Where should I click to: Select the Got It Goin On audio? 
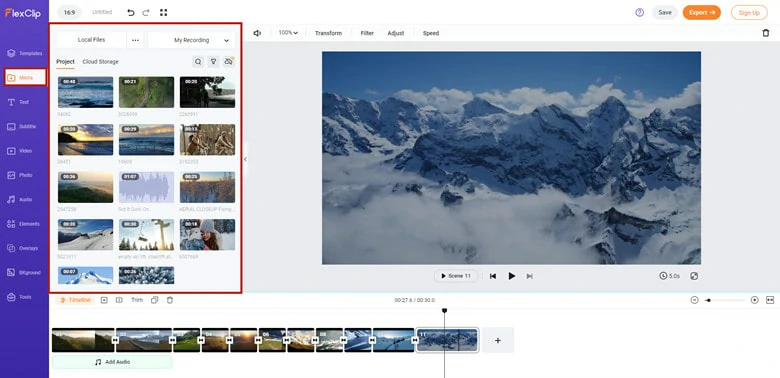(146, 188)
